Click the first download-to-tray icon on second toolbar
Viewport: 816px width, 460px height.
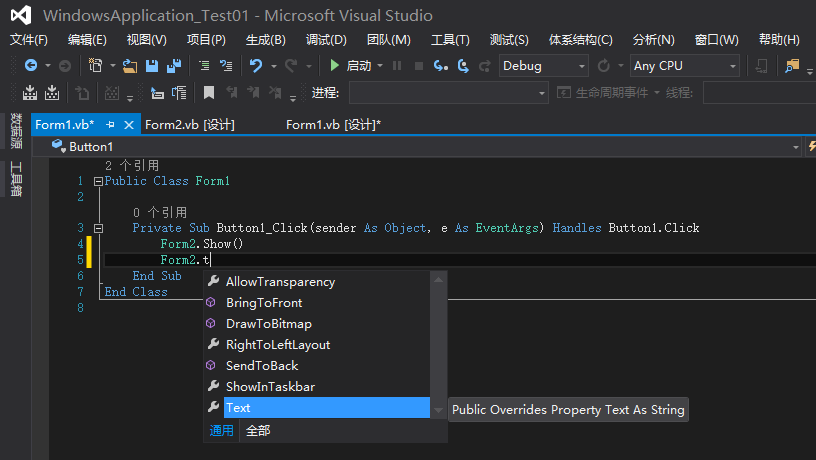pos(30,93)
